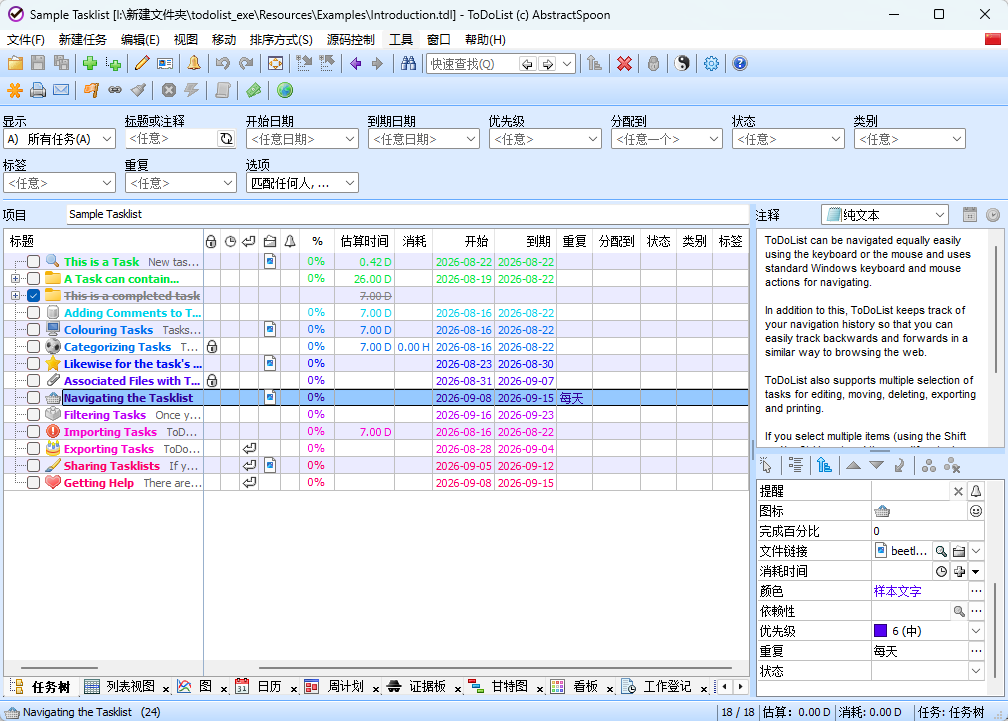The height and width of the screenshot is (721, 1008).
Task: Clear reminder with X in 提醒 row
Action: [958, 492]
